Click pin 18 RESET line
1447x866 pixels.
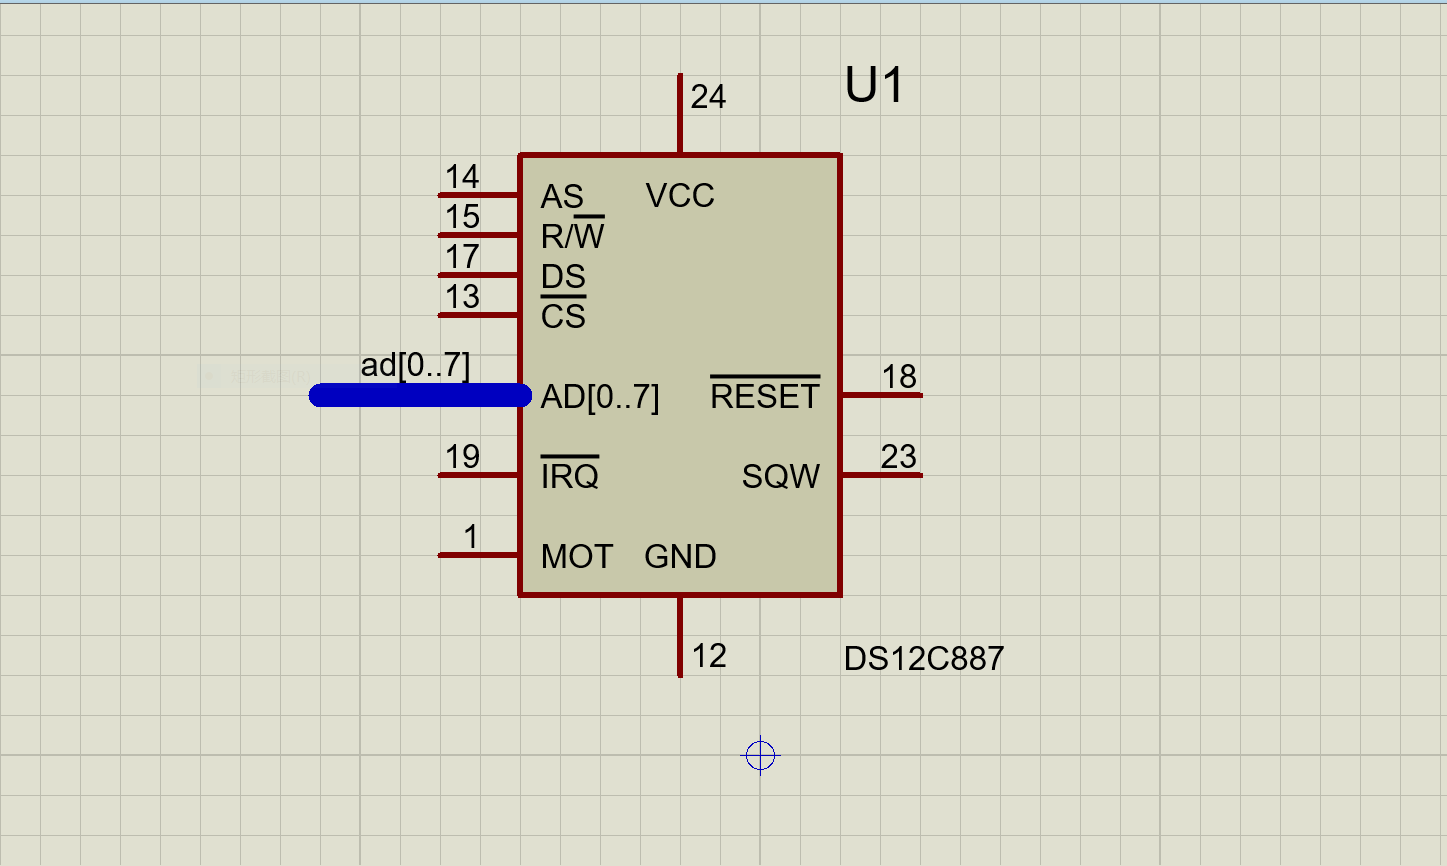pos(881,395)
